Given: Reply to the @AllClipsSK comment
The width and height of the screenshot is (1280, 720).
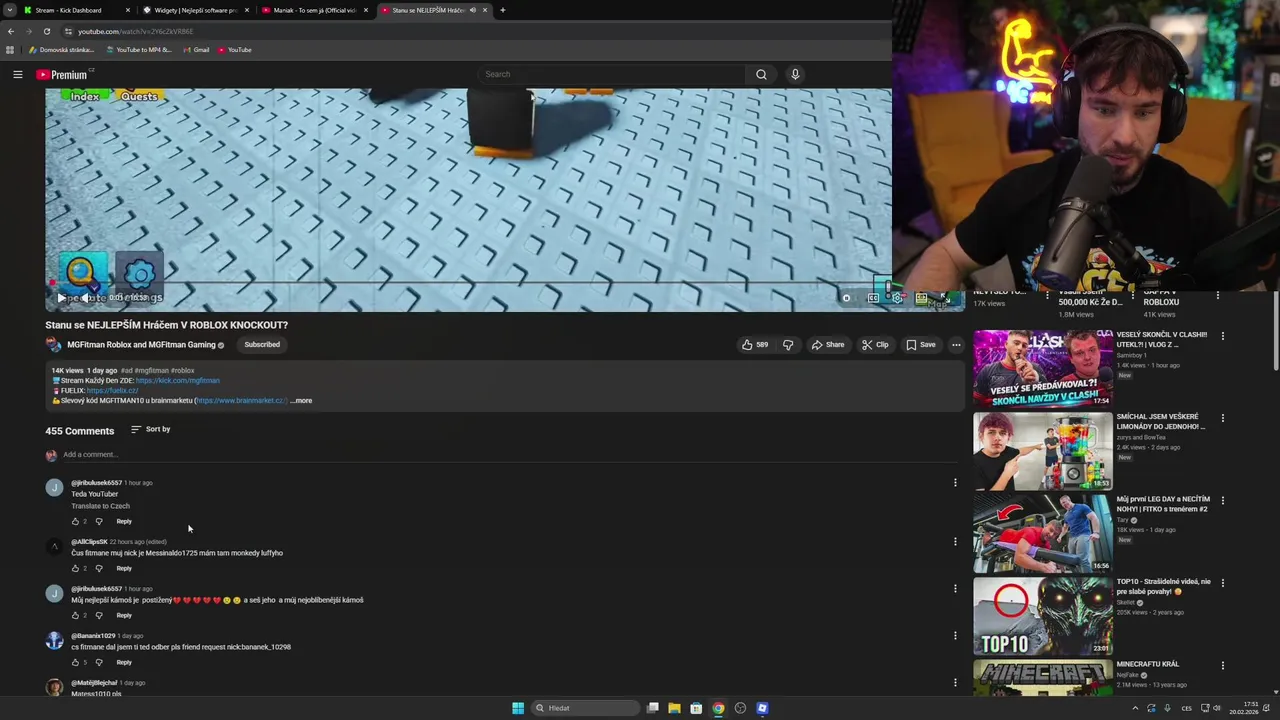Looking at the screenshot, I should click(x=124, y=569).
